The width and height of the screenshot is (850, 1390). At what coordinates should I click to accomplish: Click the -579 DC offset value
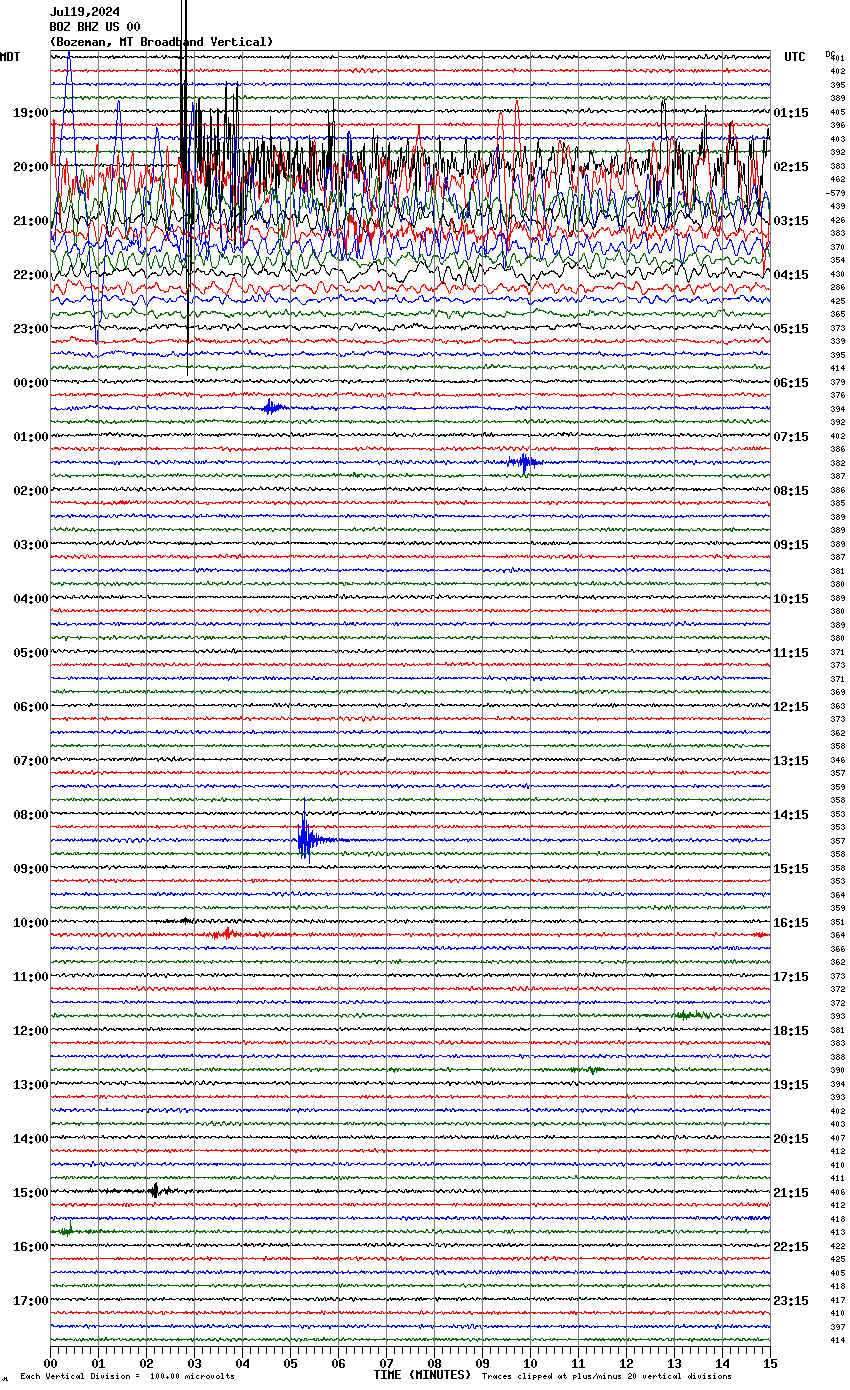point(836,193)
